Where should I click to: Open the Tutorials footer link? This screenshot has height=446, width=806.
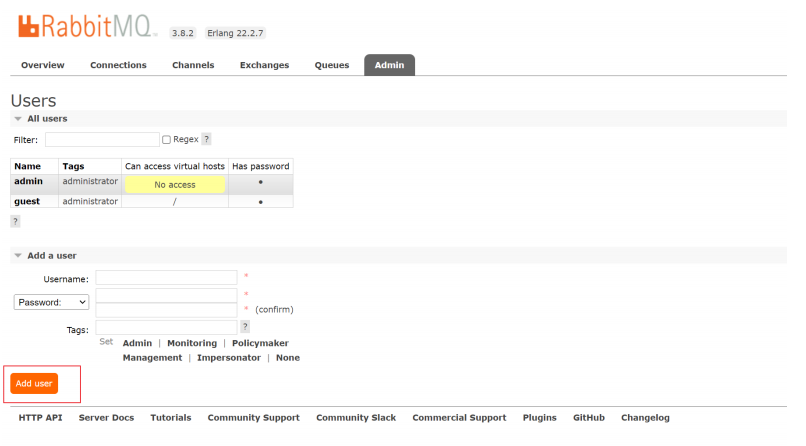[x=171, y=418]
